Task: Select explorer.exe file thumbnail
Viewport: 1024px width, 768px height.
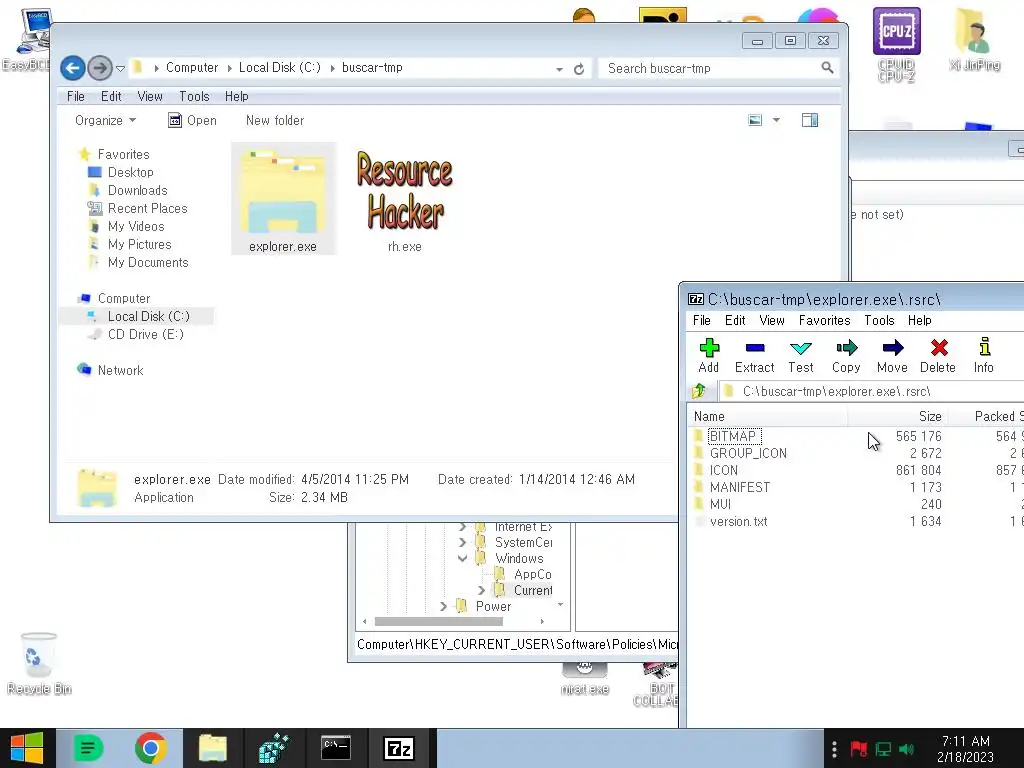Action: tap(283, 199)
